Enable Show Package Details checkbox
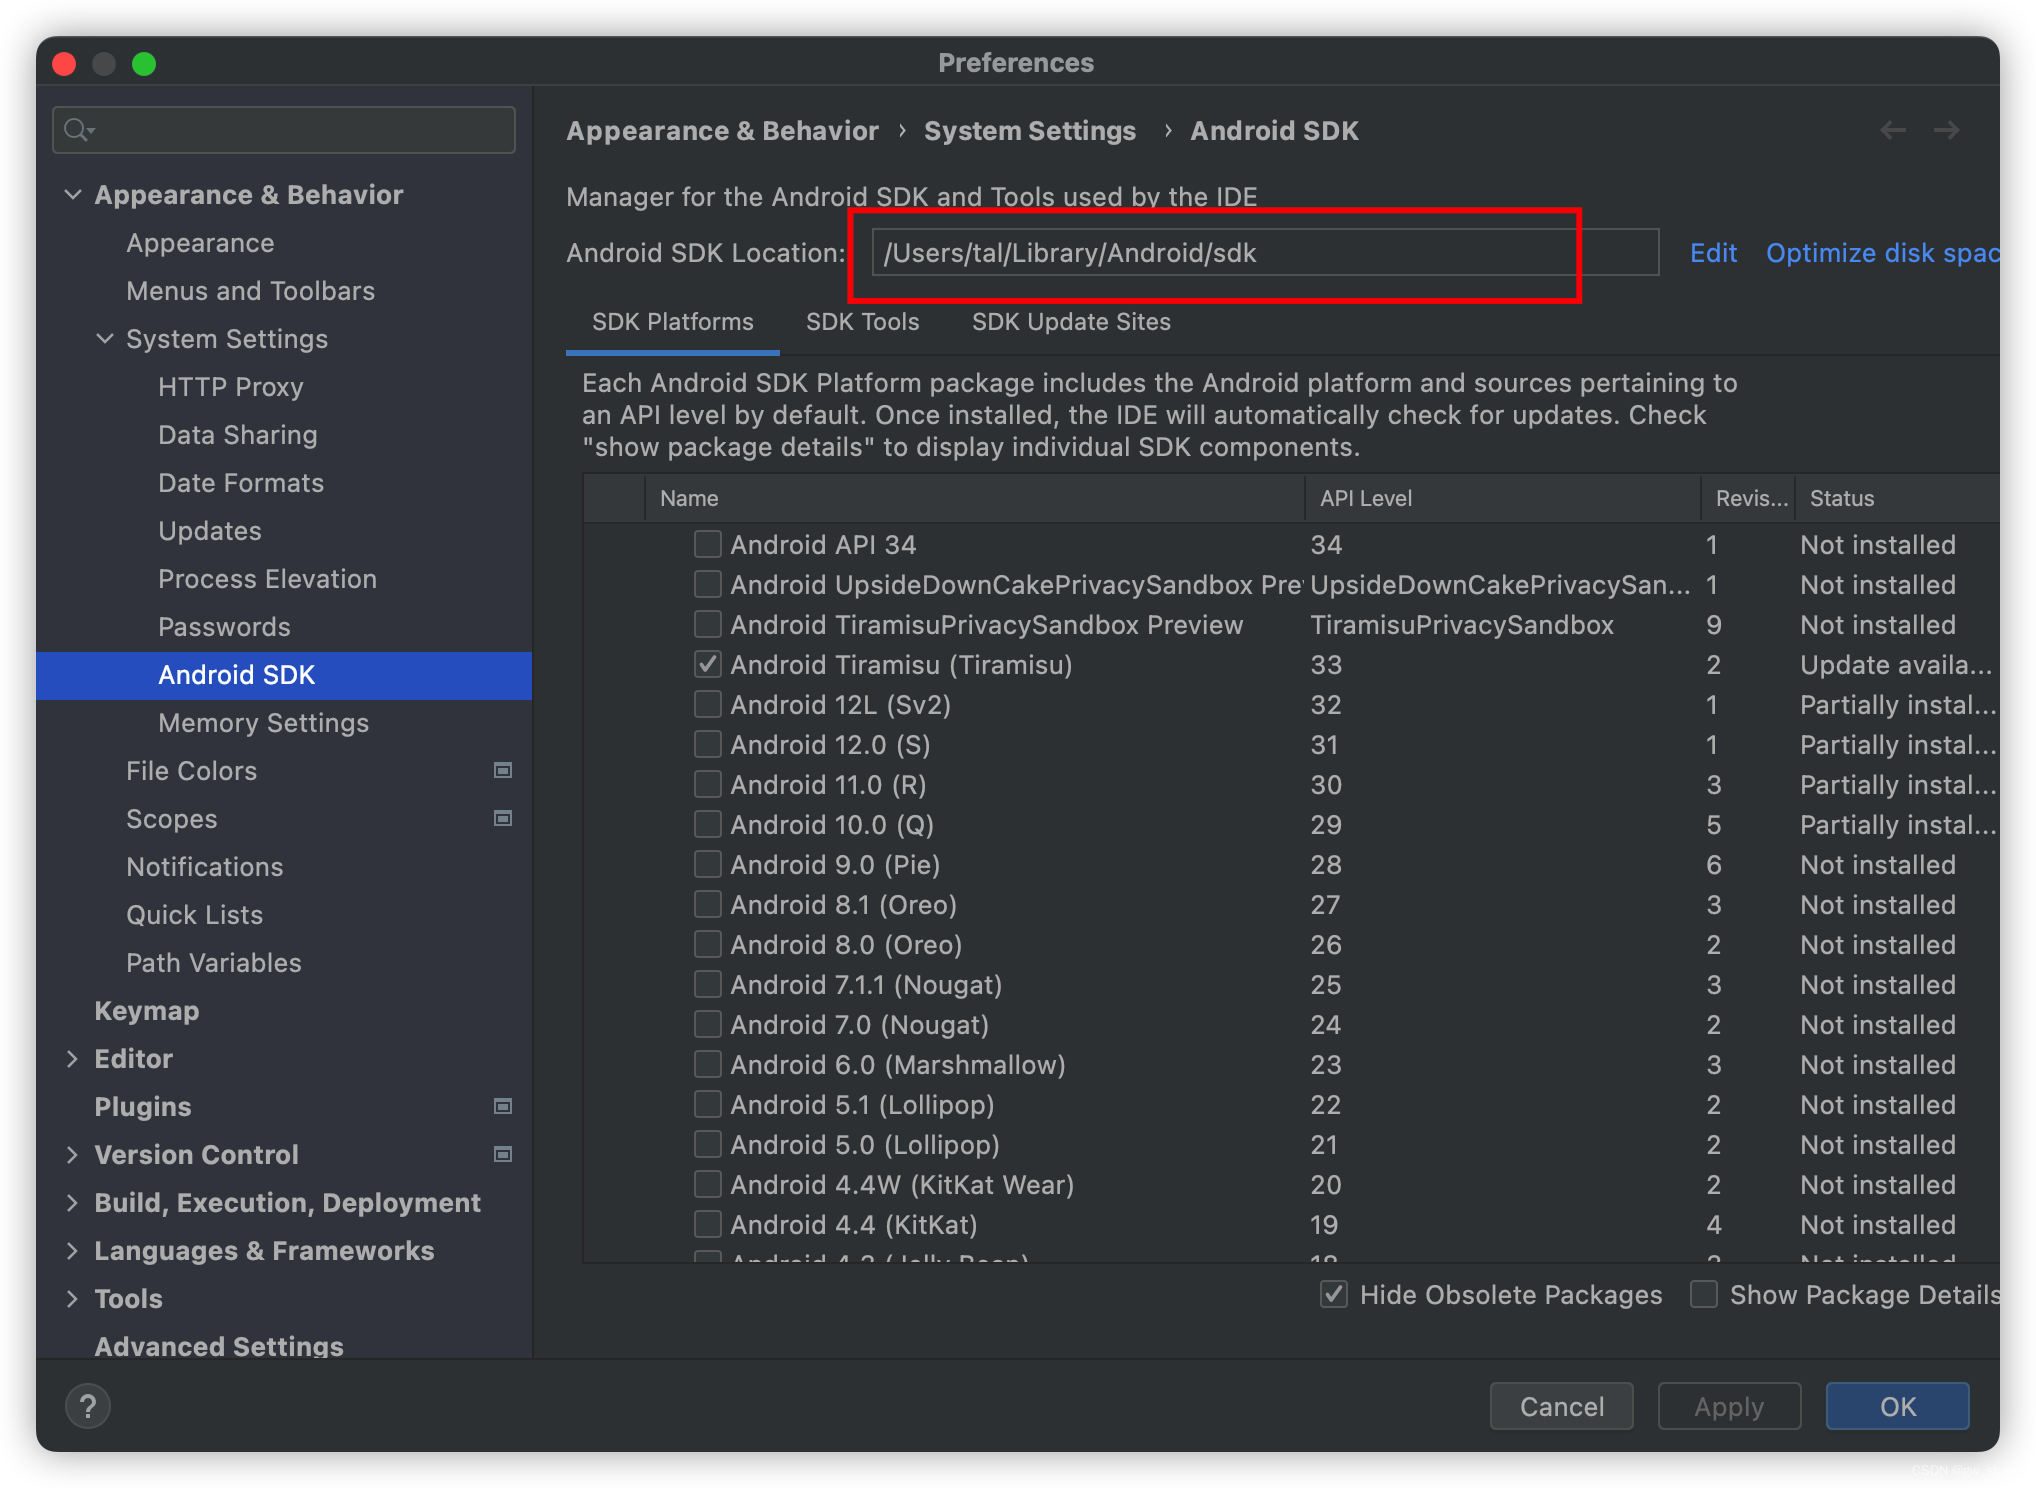This screenshot has height=1488, width=2036. point(1704,1294)
